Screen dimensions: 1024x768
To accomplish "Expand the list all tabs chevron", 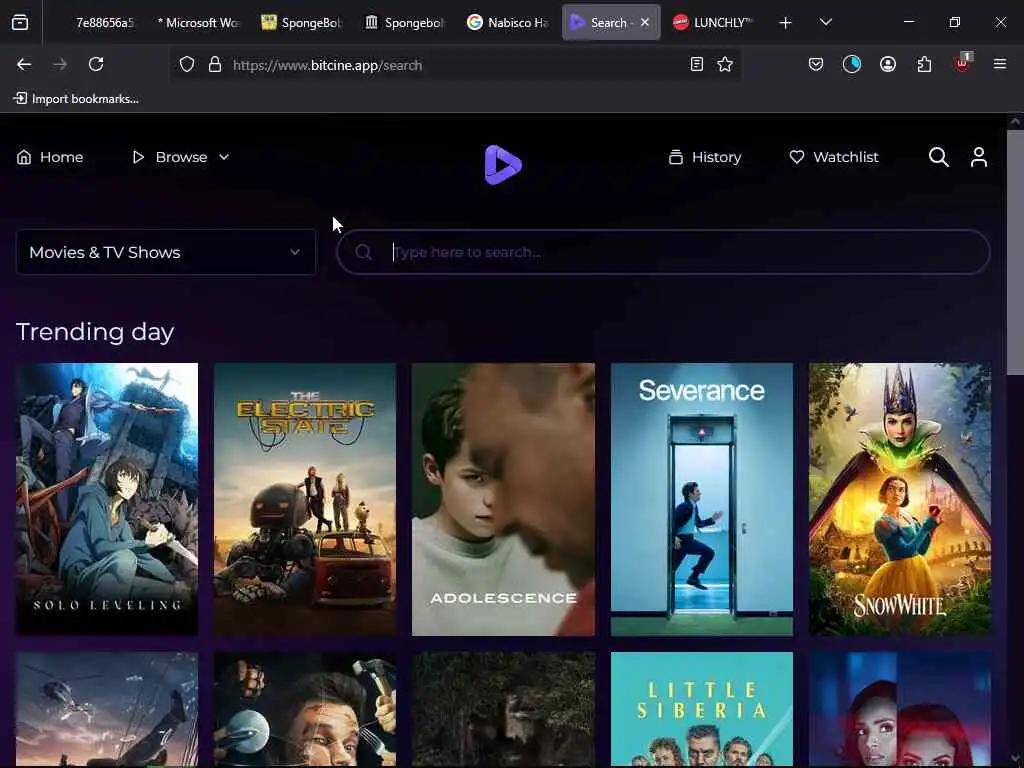I will (x=825, y=22).
